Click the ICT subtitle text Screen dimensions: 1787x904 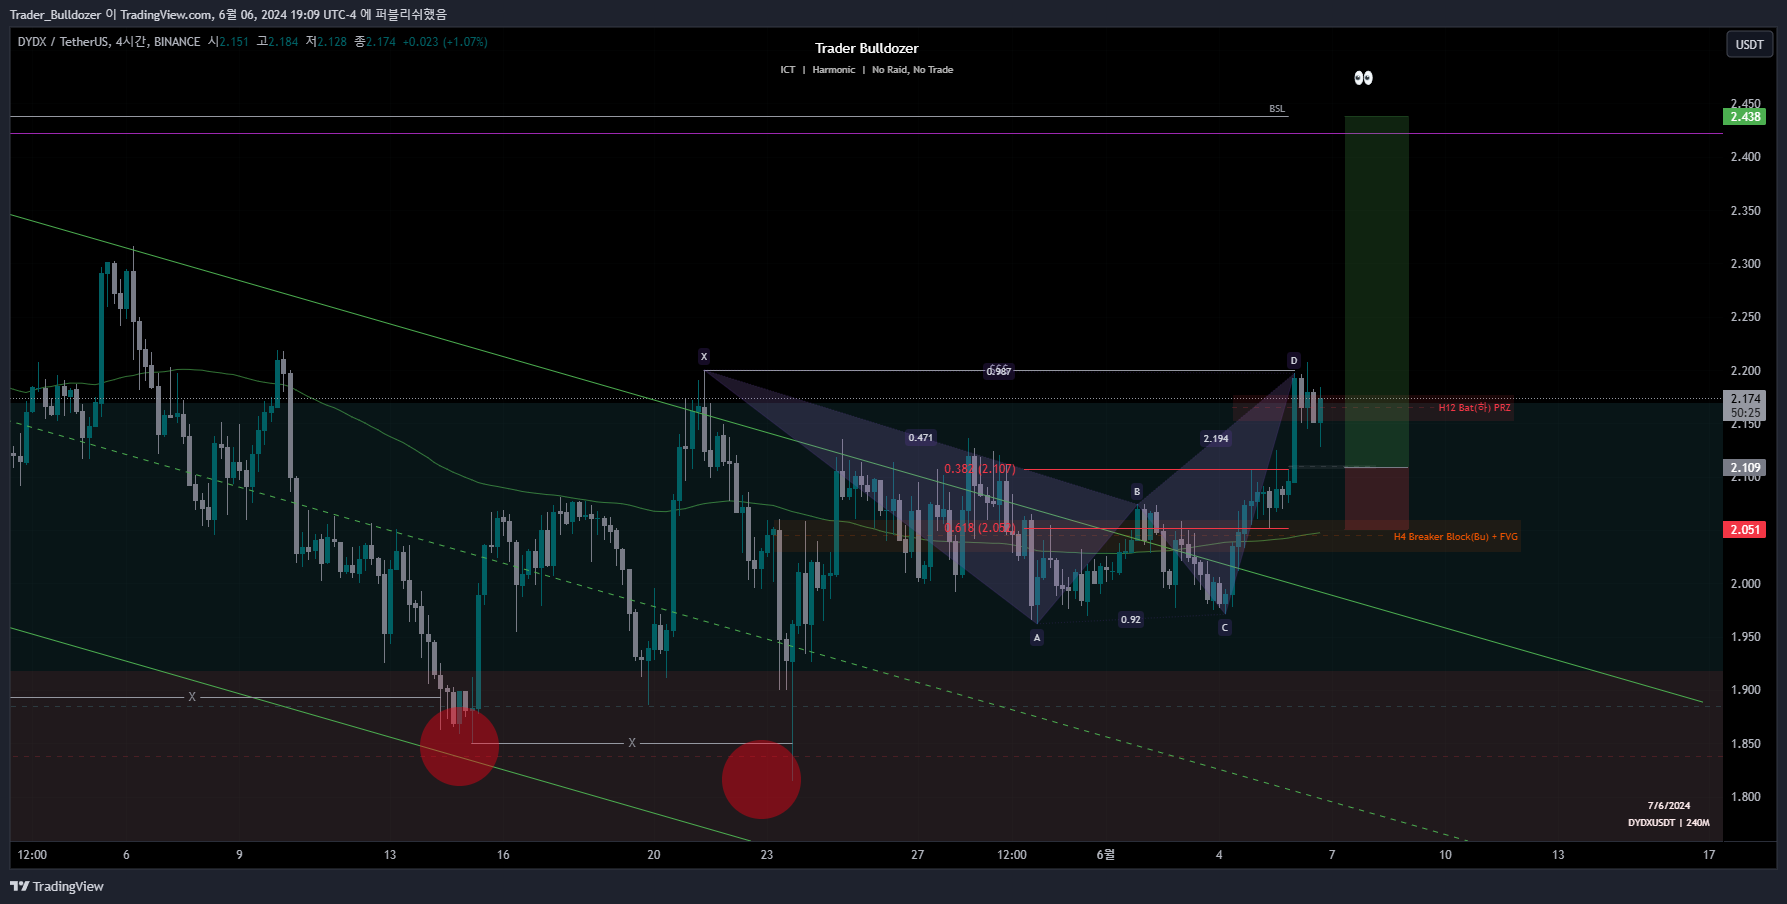point(788,70)
